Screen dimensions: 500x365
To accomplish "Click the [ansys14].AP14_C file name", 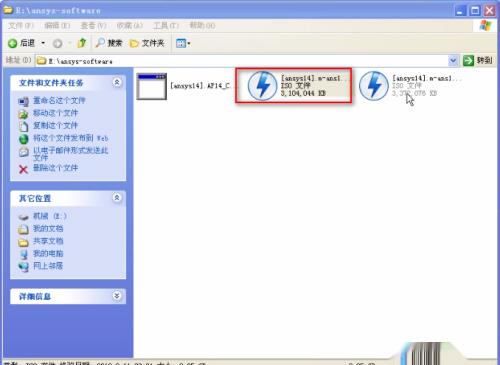I will click(x=200, y=86).
